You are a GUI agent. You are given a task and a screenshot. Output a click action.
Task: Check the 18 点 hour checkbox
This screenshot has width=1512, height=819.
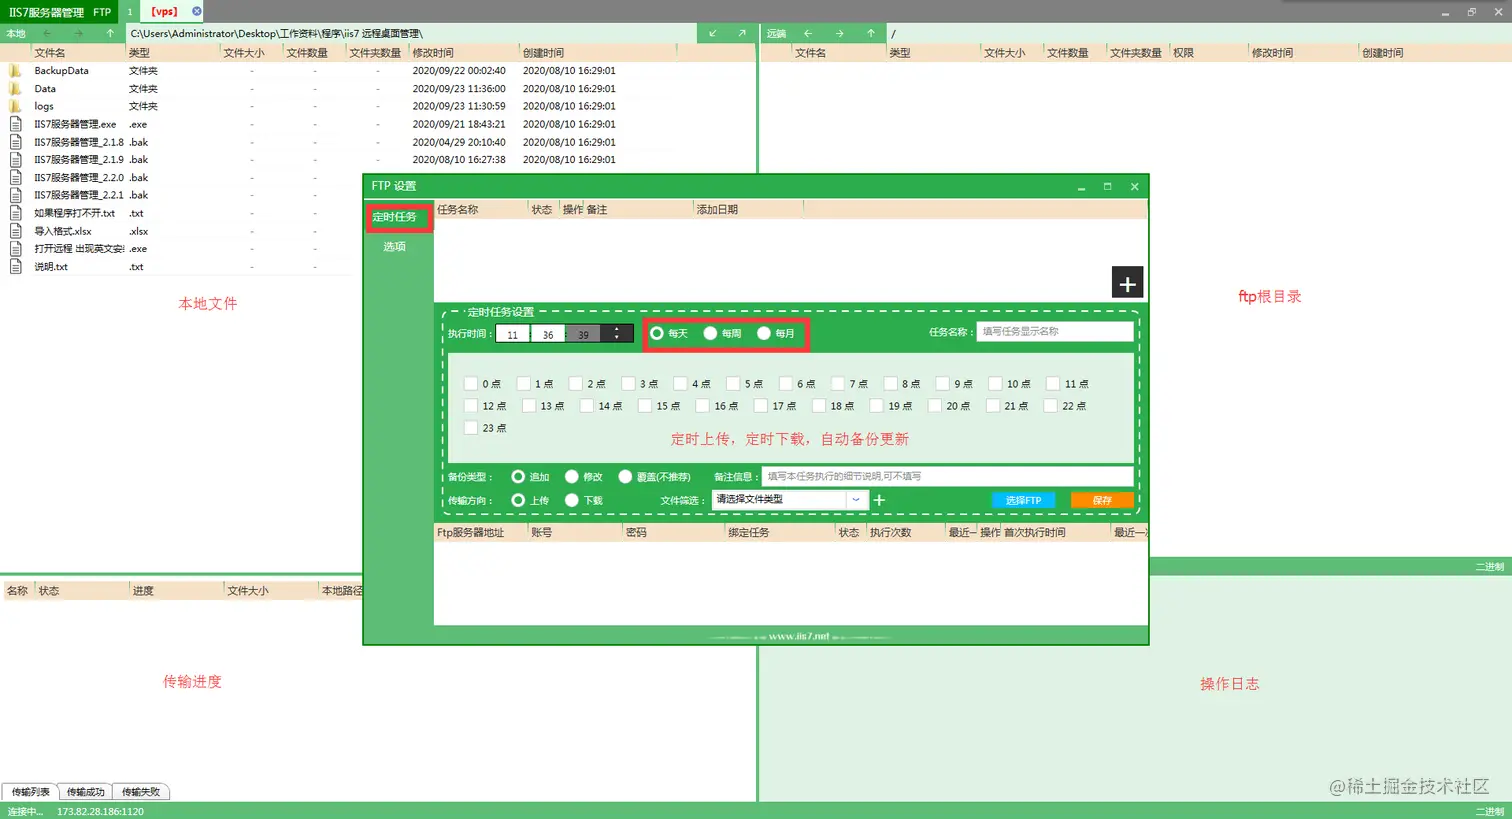(819, 405)
